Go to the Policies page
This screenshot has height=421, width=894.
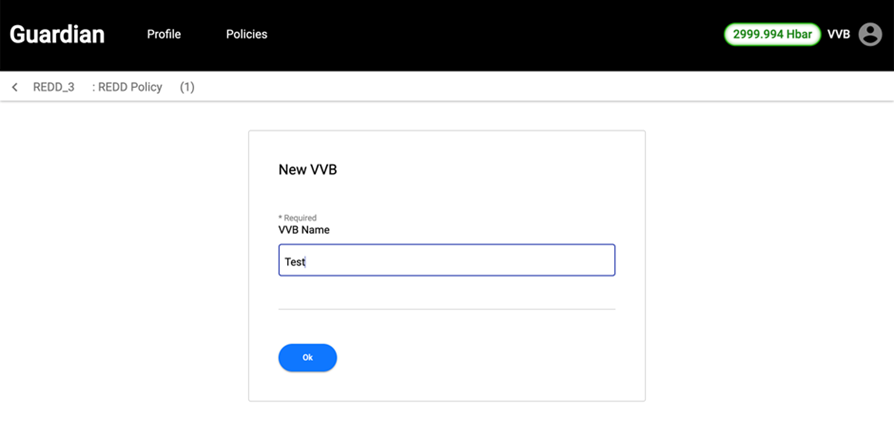247,34
